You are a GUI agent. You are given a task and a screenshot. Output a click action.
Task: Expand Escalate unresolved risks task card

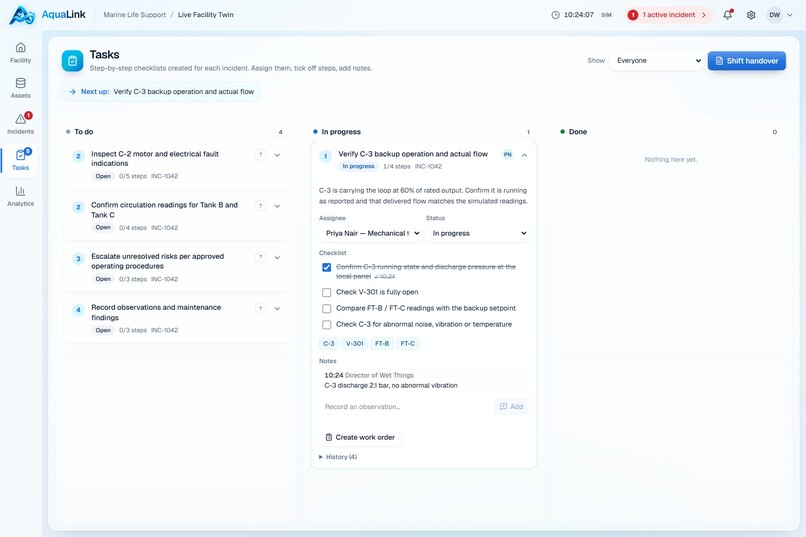(277, 257)
